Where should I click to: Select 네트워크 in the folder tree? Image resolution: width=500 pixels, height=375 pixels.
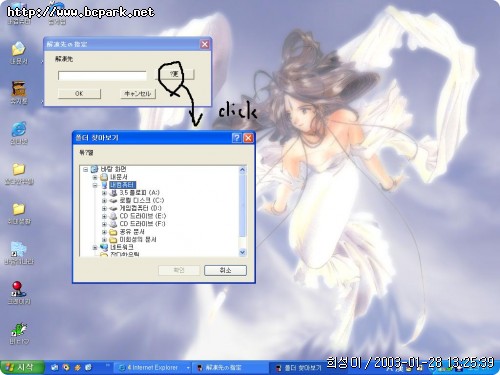coord(122,247)
